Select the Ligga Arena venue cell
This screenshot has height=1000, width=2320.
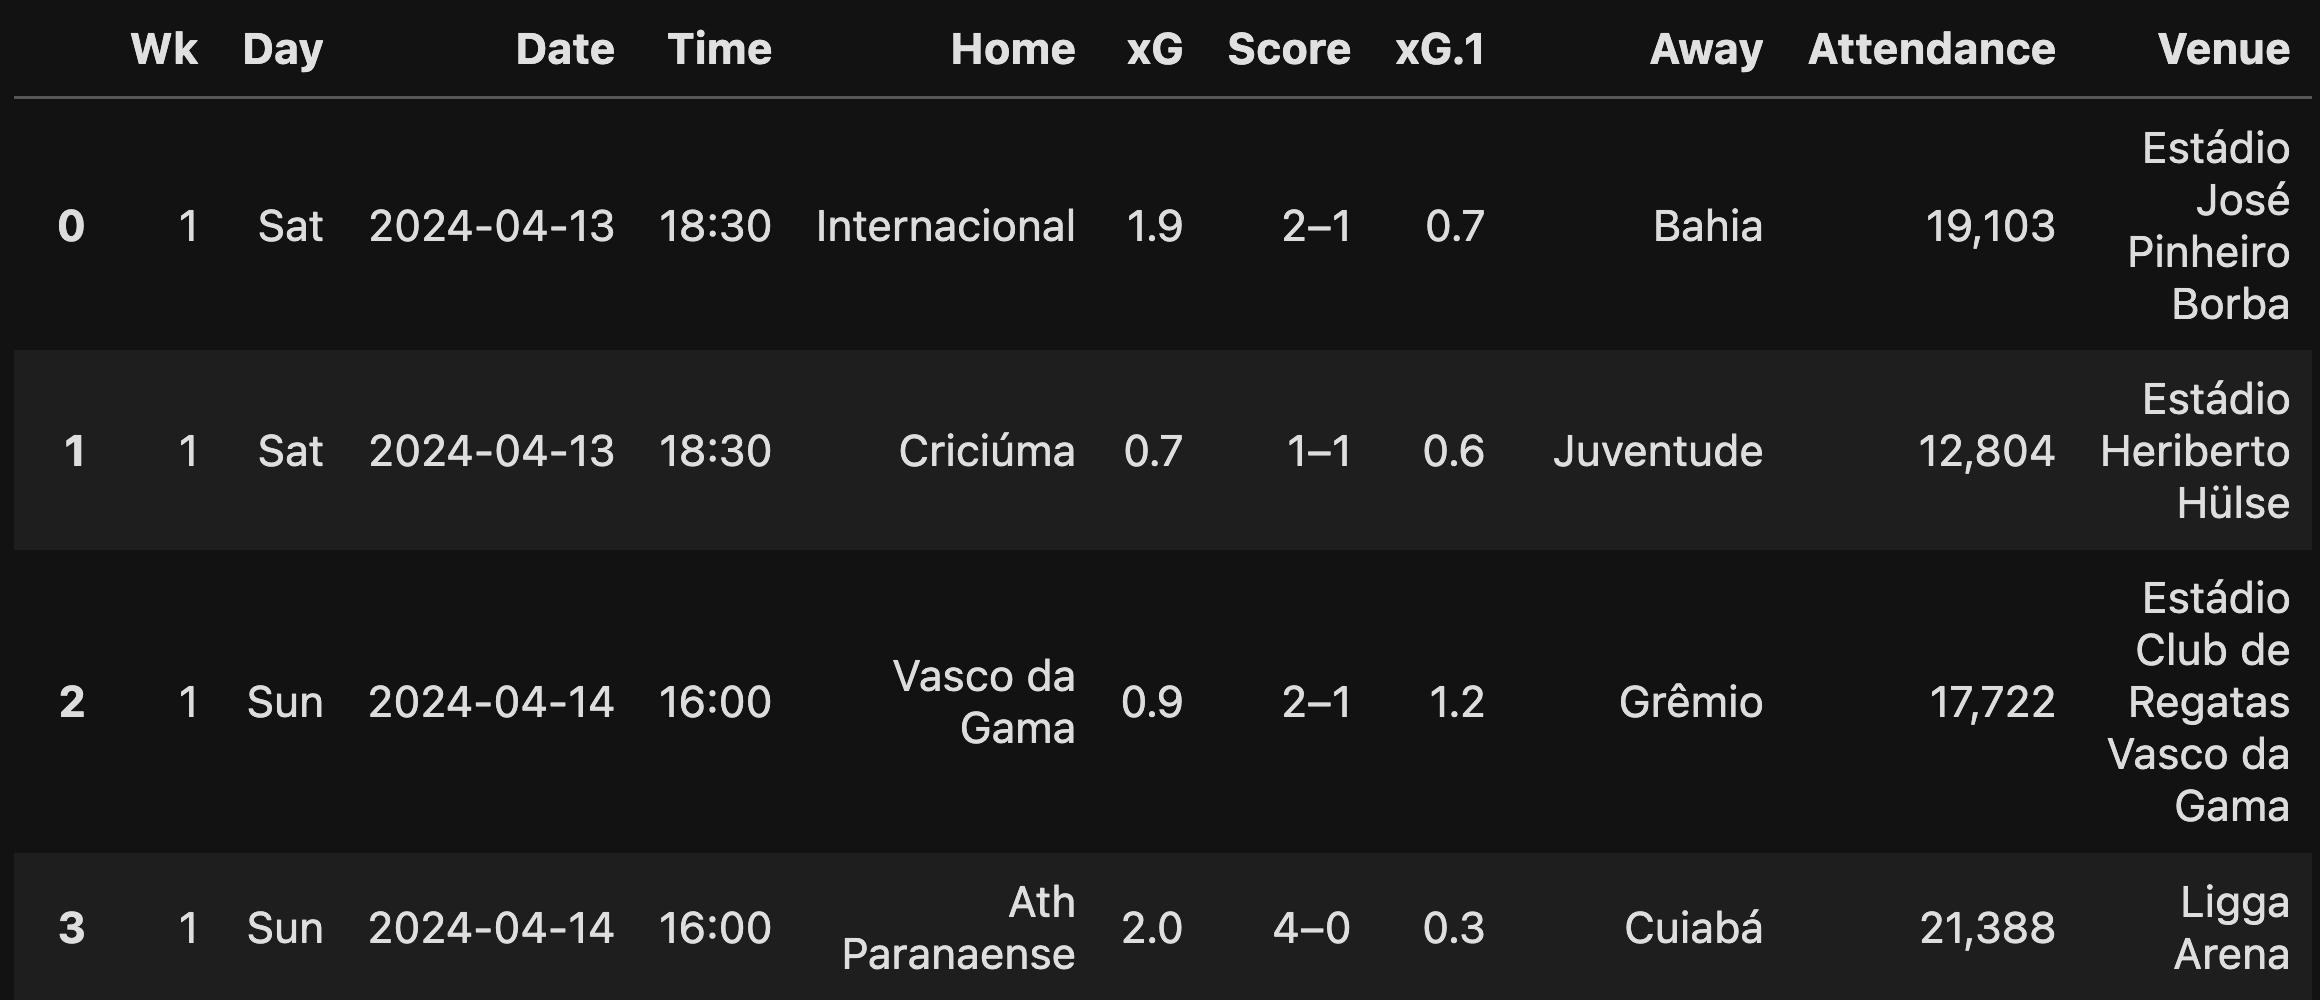pyautogui.click(x=2232, y=928)
